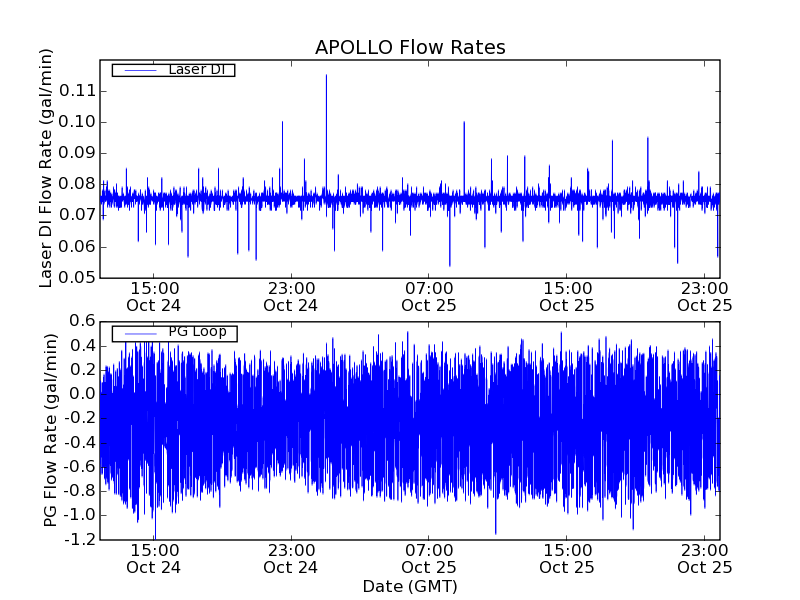This screenshot has height=600, width=800.
Task: Click '15:00 Oct 24' under the Laser DI plot
Action: point(154,297)
